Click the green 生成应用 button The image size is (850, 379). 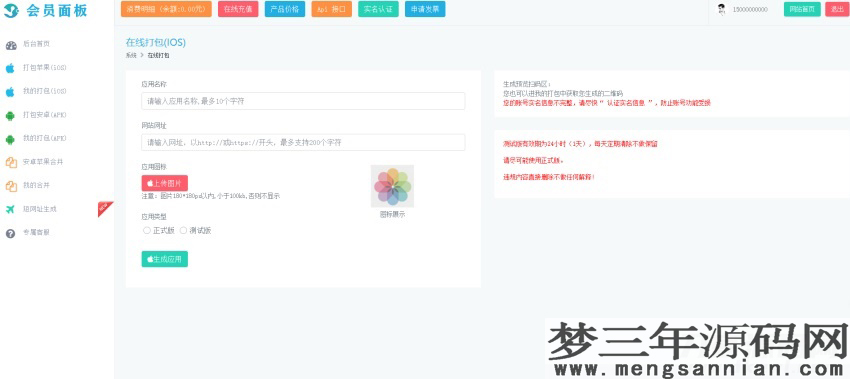165,259
